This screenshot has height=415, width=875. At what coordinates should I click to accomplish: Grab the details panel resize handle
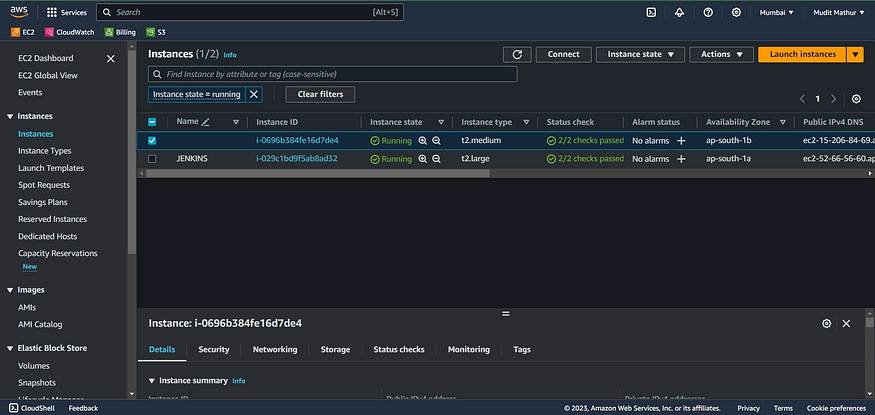coord(506,313)
